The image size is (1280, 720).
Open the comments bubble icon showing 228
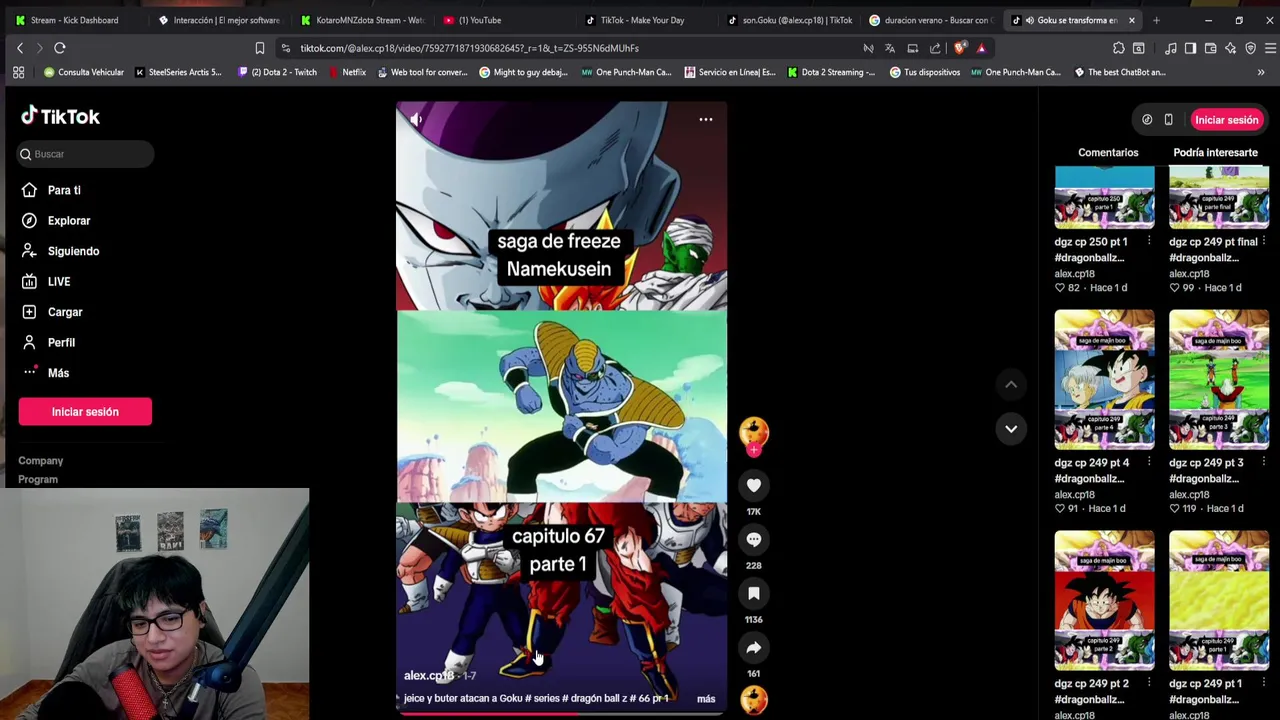pyautogui.click(x=754, y=539)
